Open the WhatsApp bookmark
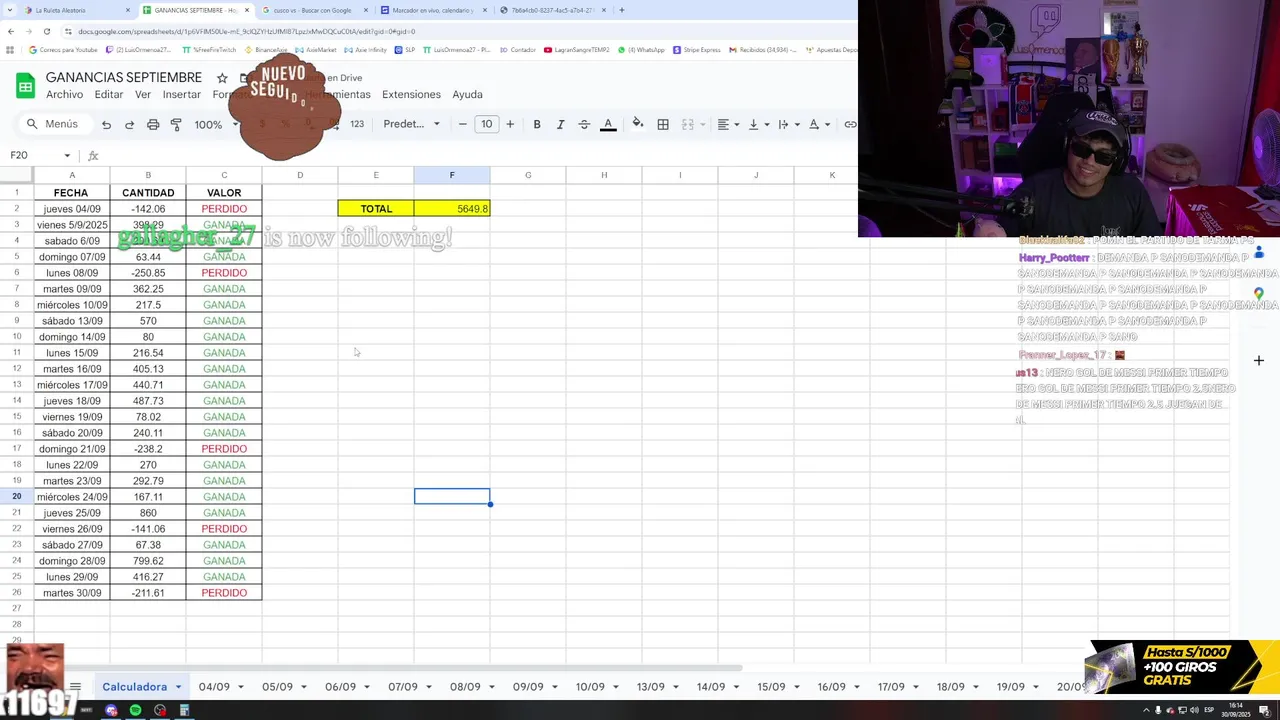 (x=642, y=50)
